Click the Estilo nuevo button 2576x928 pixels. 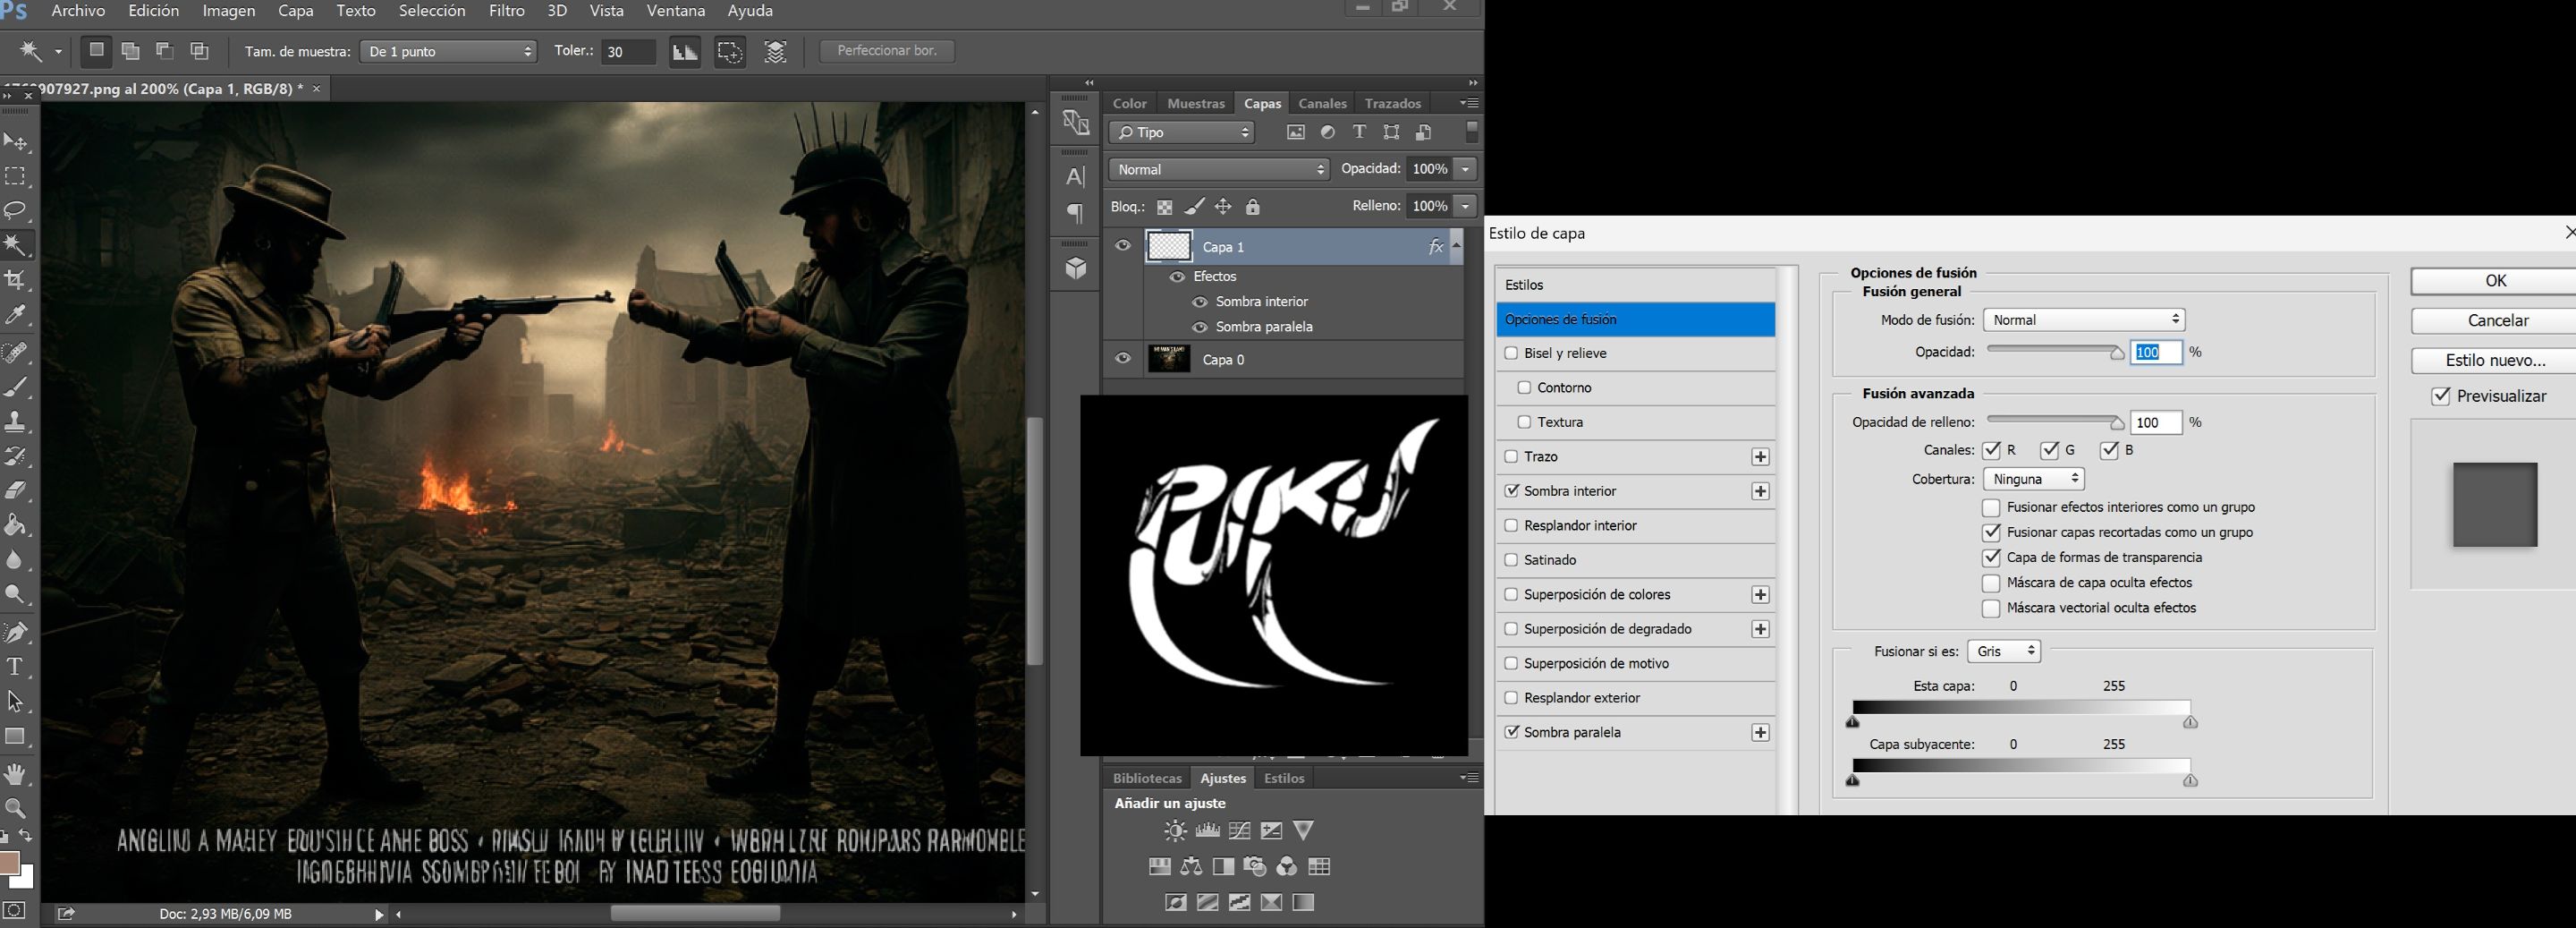click(2494, 360)
